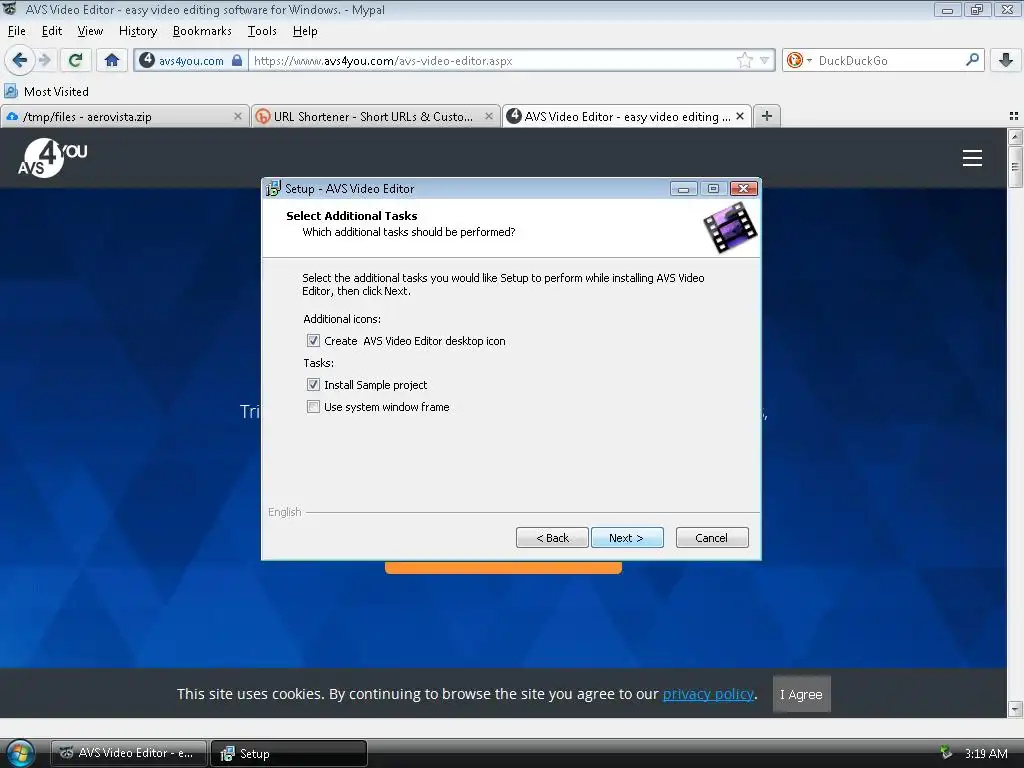Open the History menu
1024x768 pixels.
click(x=138, y=31)
